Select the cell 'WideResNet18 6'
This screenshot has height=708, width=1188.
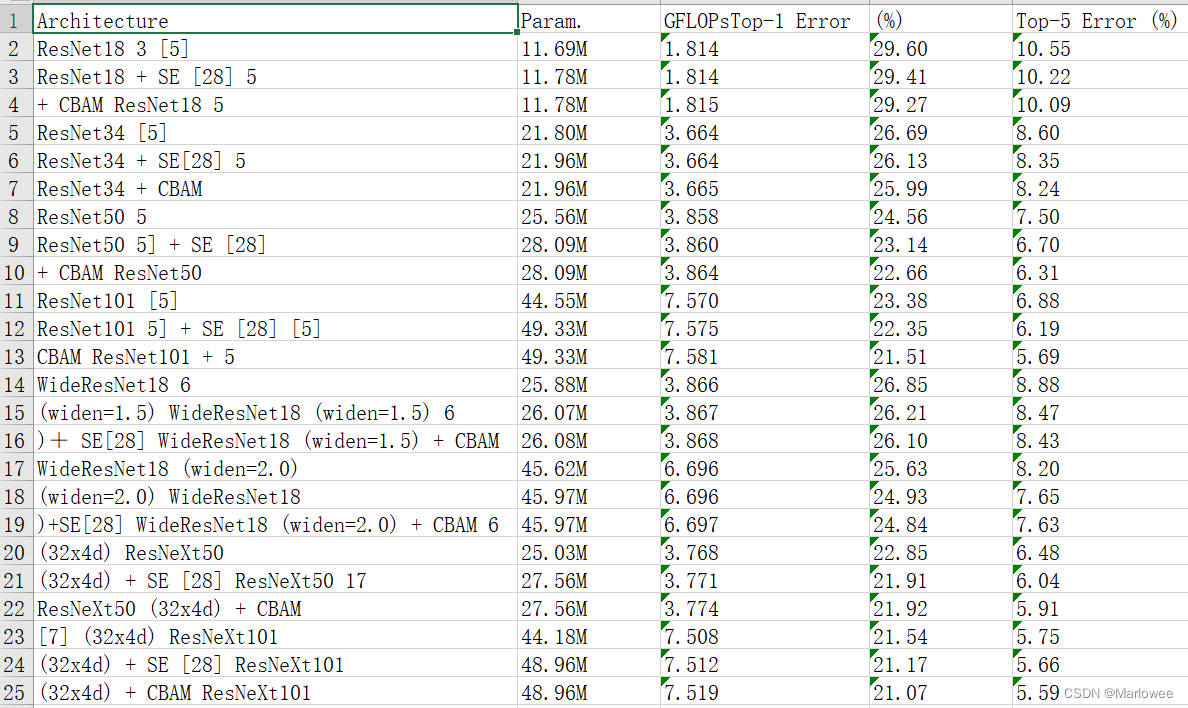point(276,384)
